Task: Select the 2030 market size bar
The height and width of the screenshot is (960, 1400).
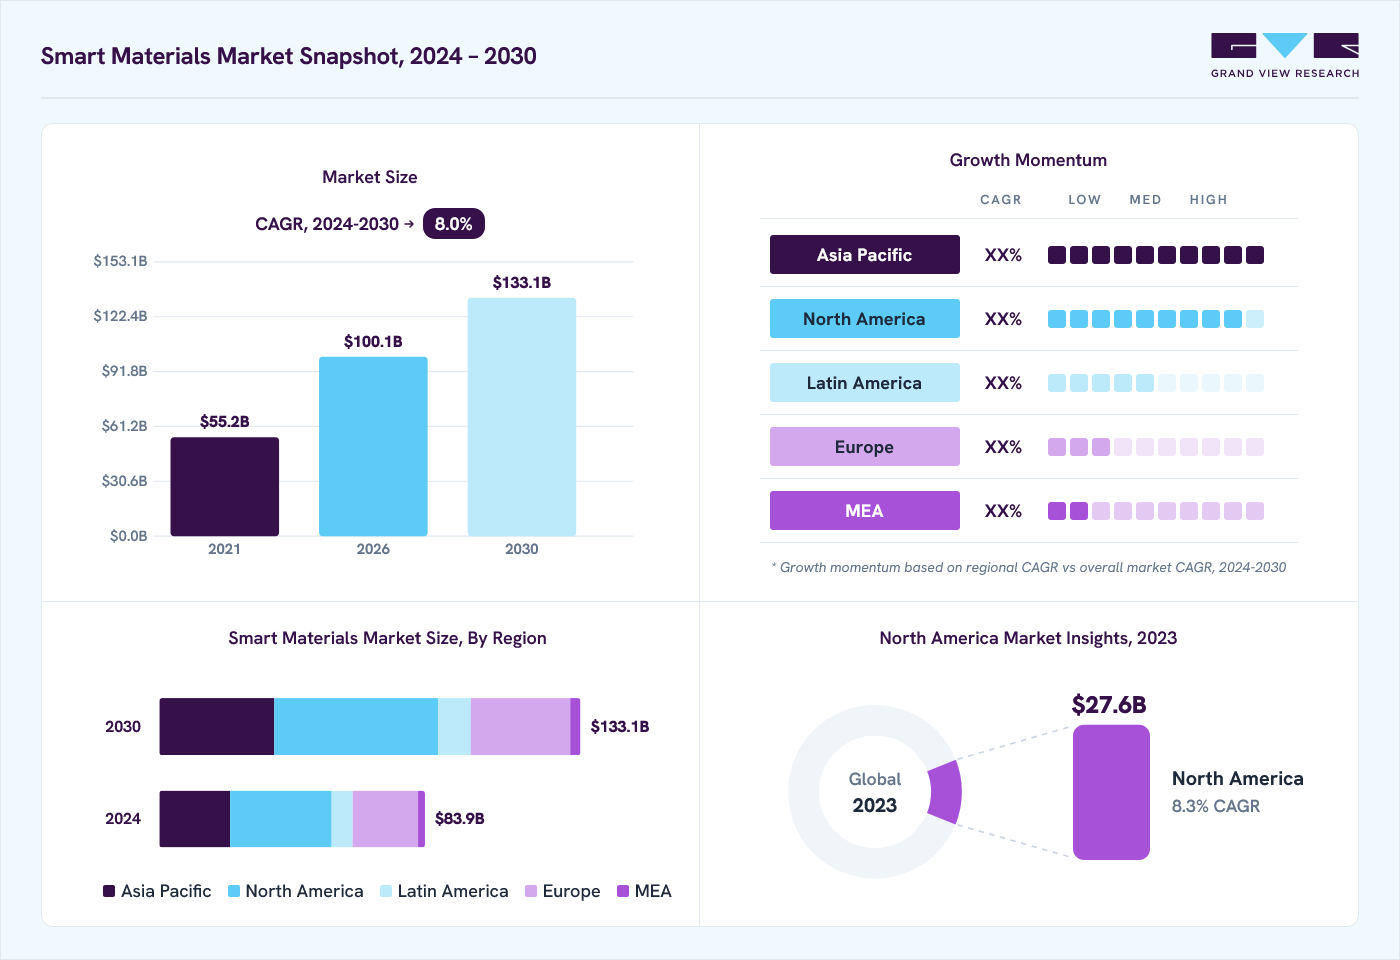Action: (522, 417)
